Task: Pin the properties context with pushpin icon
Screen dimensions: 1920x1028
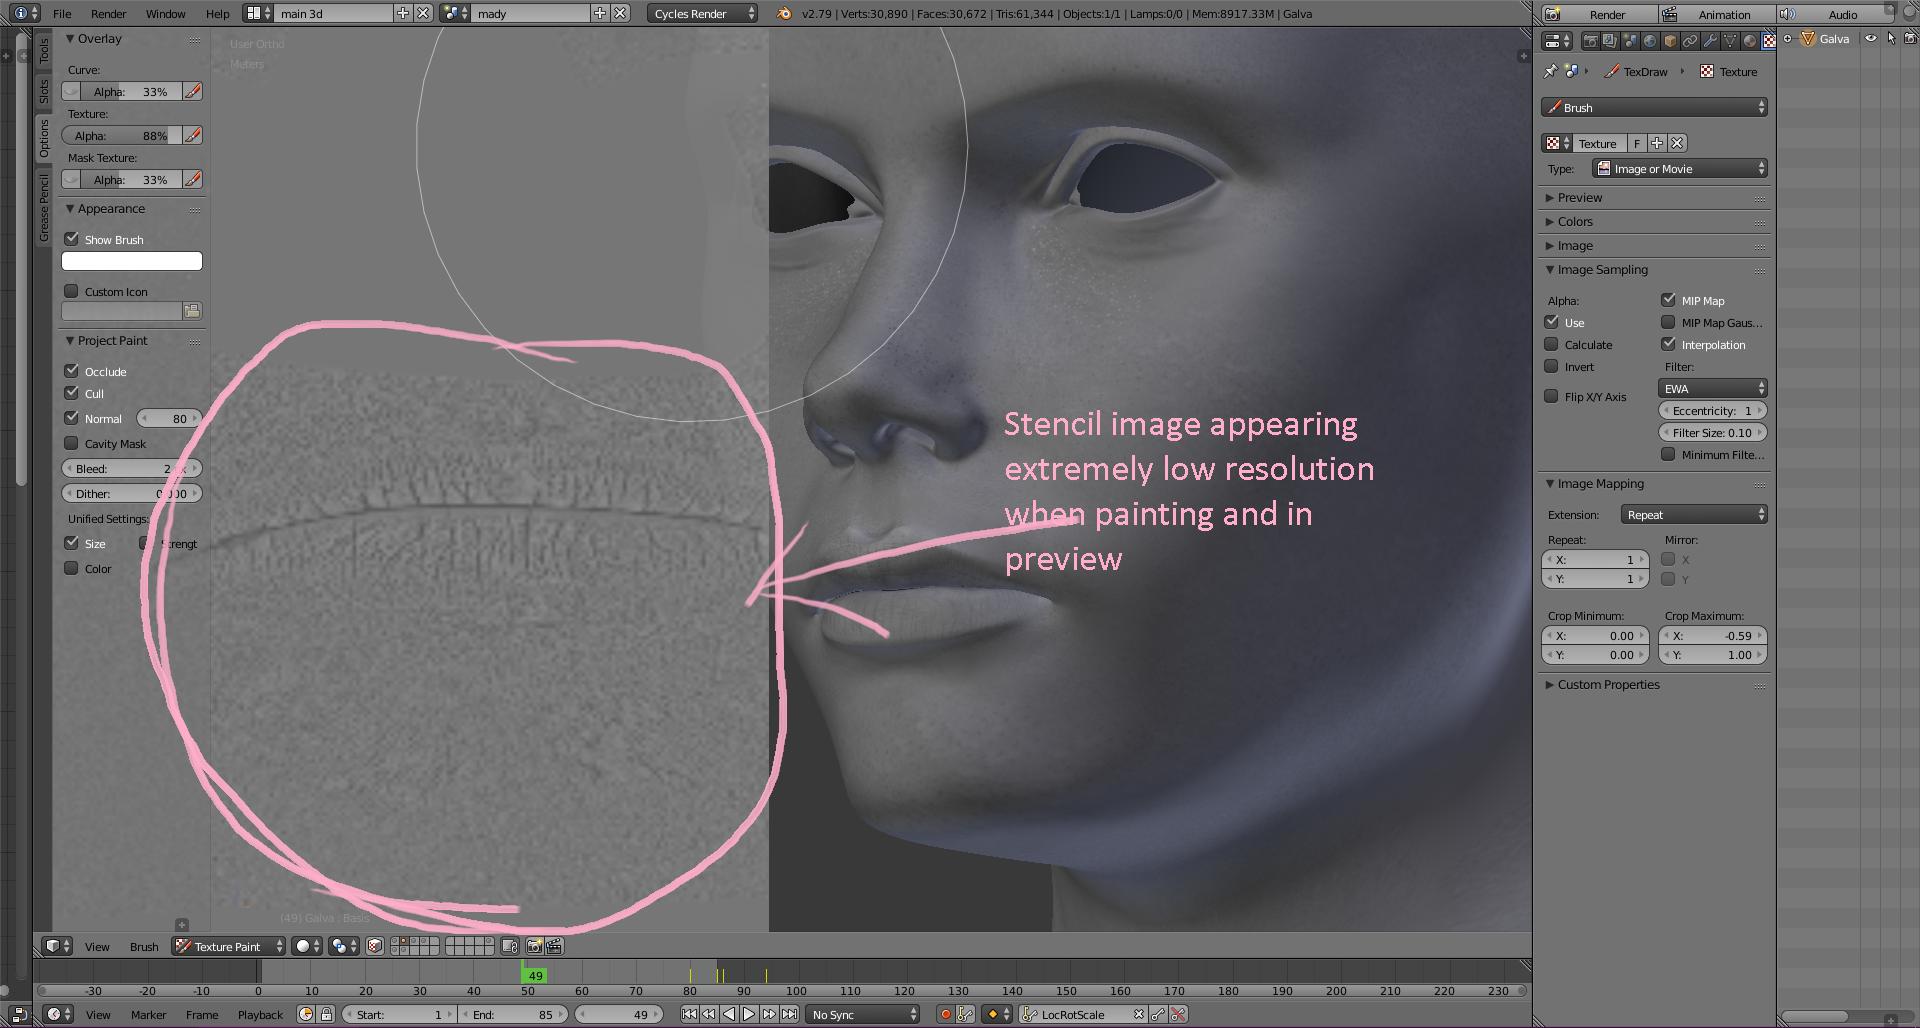Action: point(1550,71)
